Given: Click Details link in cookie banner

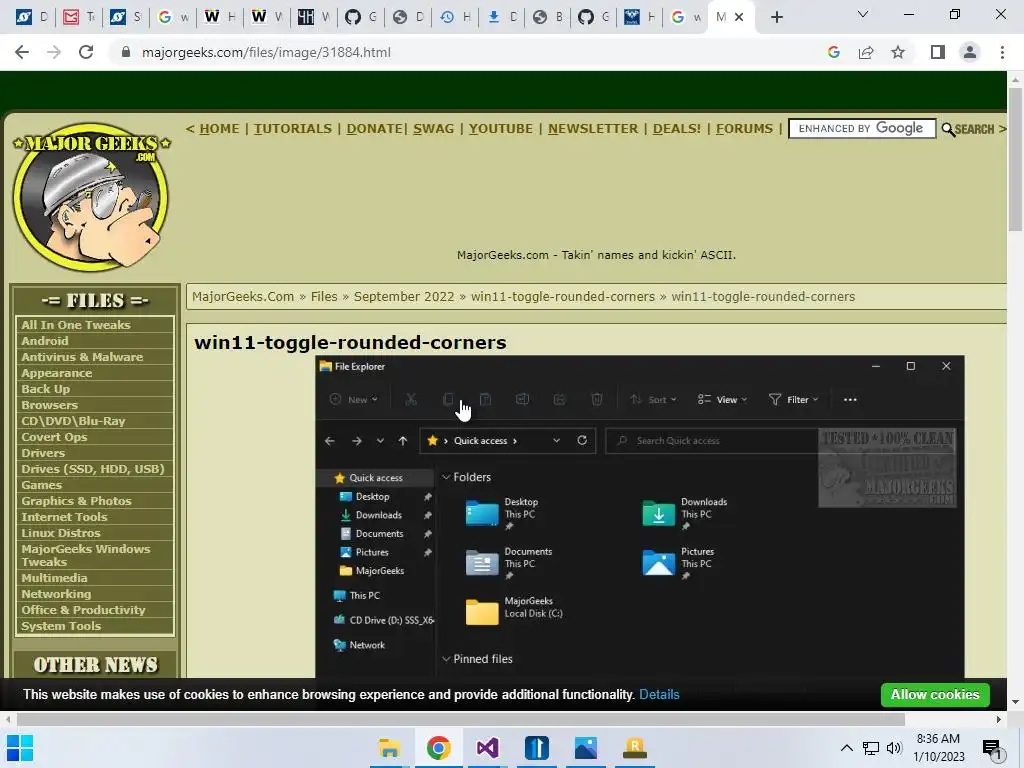Looking at the screenshot, I should tap(659, 694).
